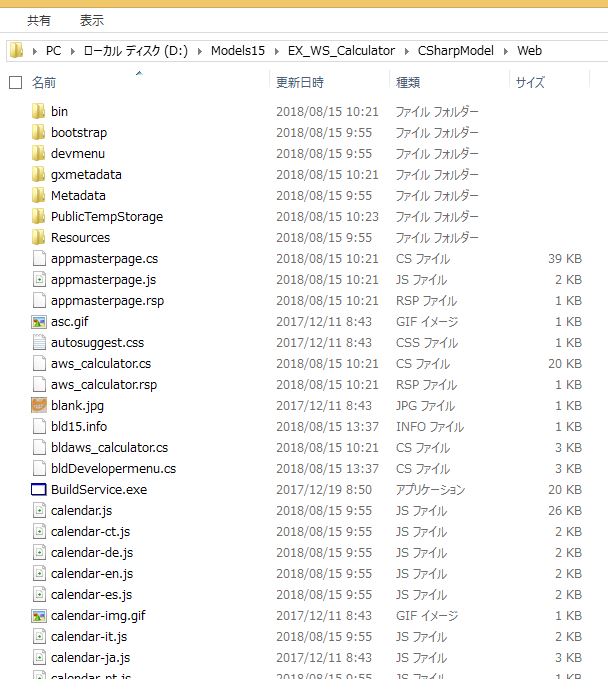Expand the chevron after EX_WS_Calculator
This screenshot has height=695, width=608.
point(406,51)
